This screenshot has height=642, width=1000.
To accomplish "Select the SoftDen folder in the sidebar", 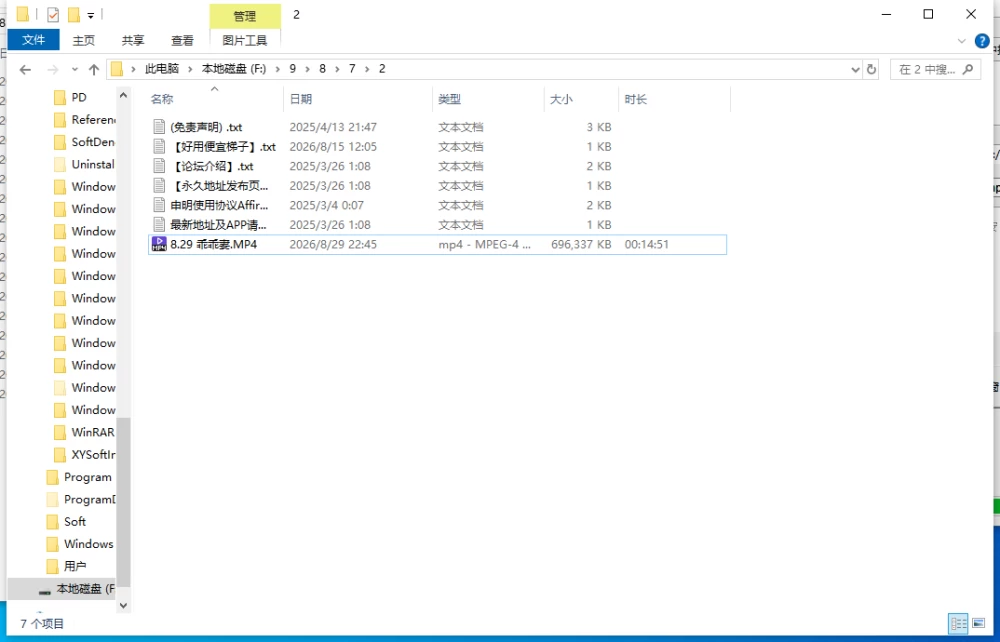I will (84, 142).
